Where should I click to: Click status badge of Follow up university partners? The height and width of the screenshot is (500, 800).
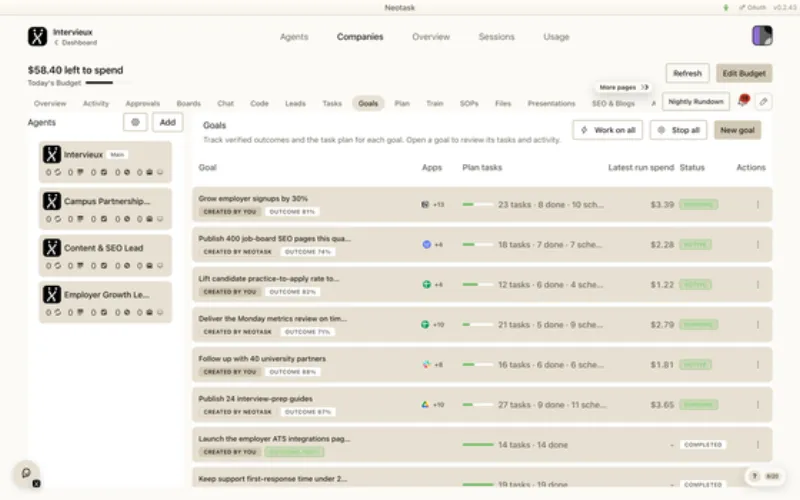click(695, 365)
